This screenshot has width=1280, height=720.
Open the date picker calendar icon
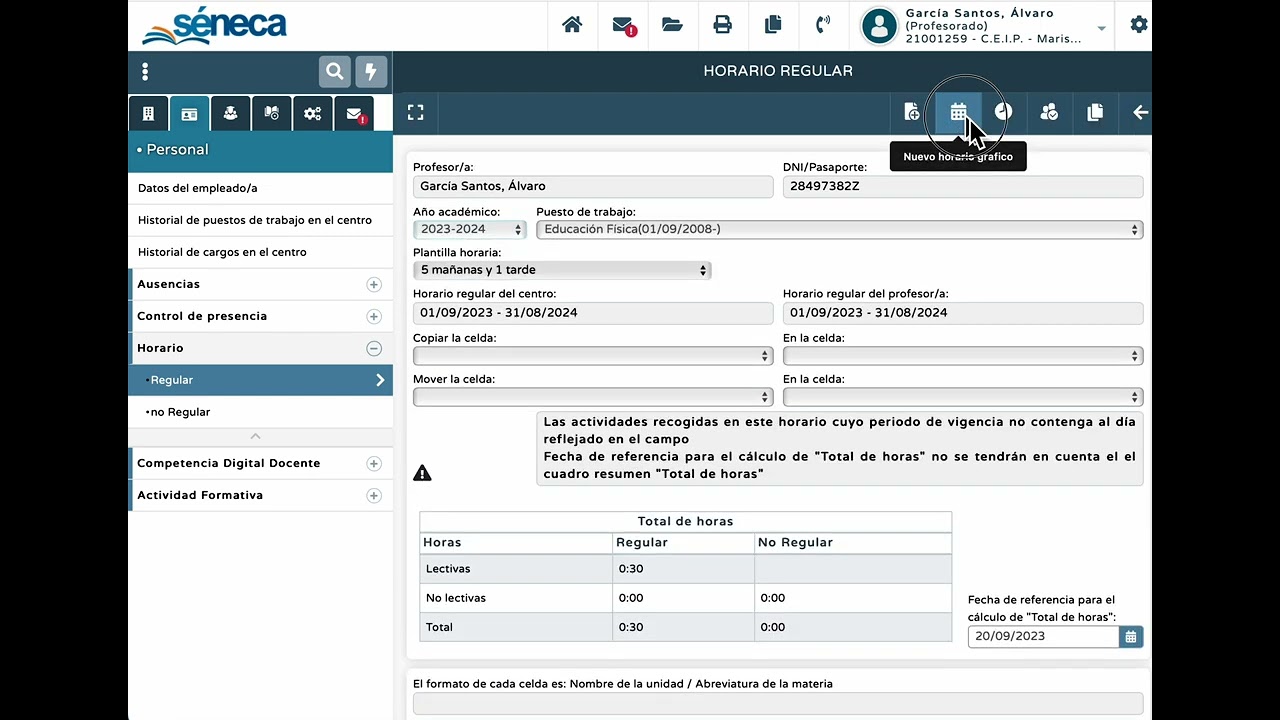coord(1131,636)
